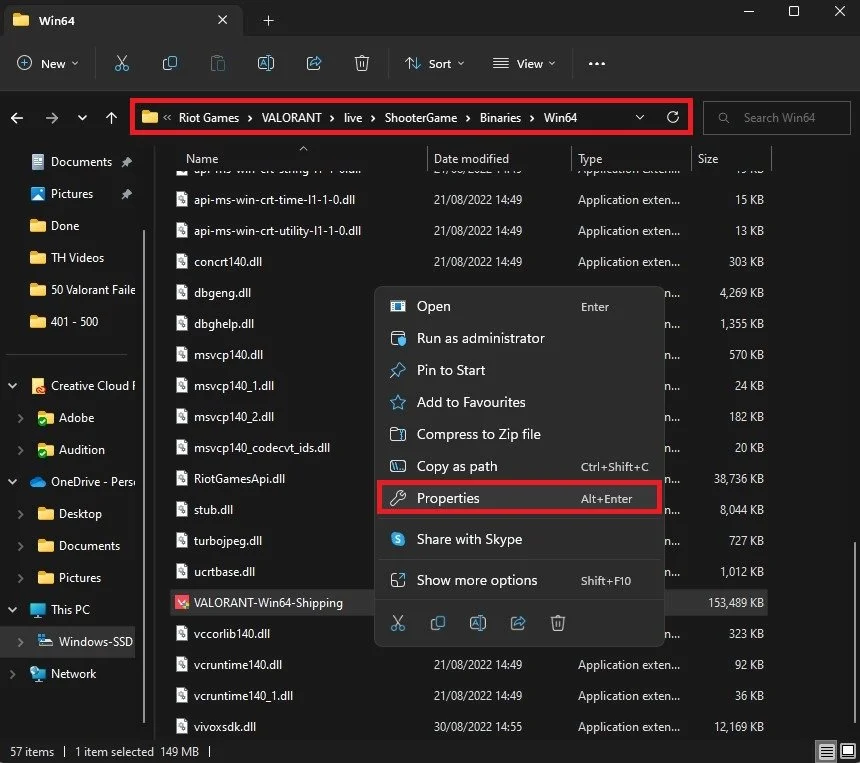The image size is (860, 763).
Task: Open the View dropdown
Action: tap(524, 63)
